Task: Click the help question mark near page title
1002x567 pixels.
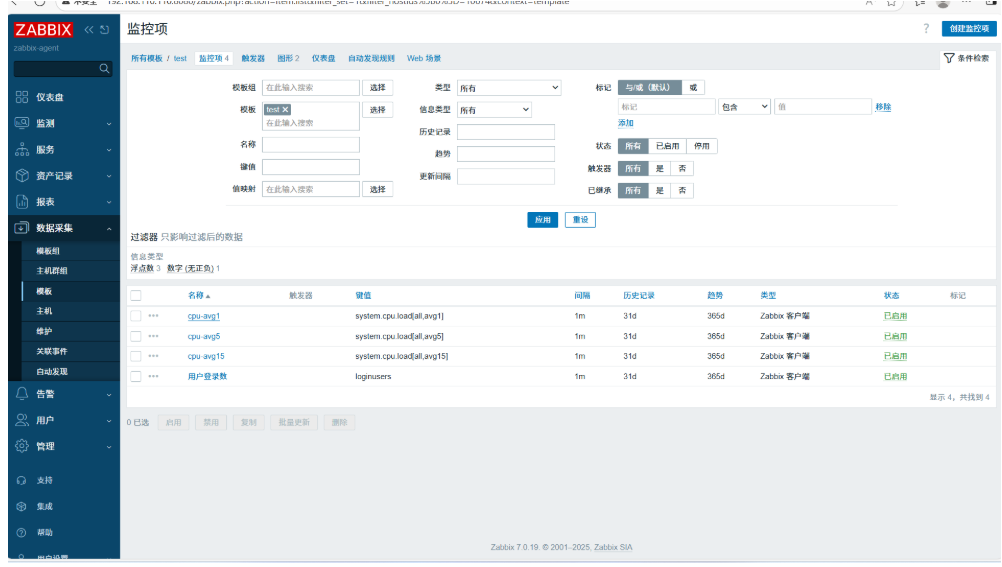Action: coord(926,29)
